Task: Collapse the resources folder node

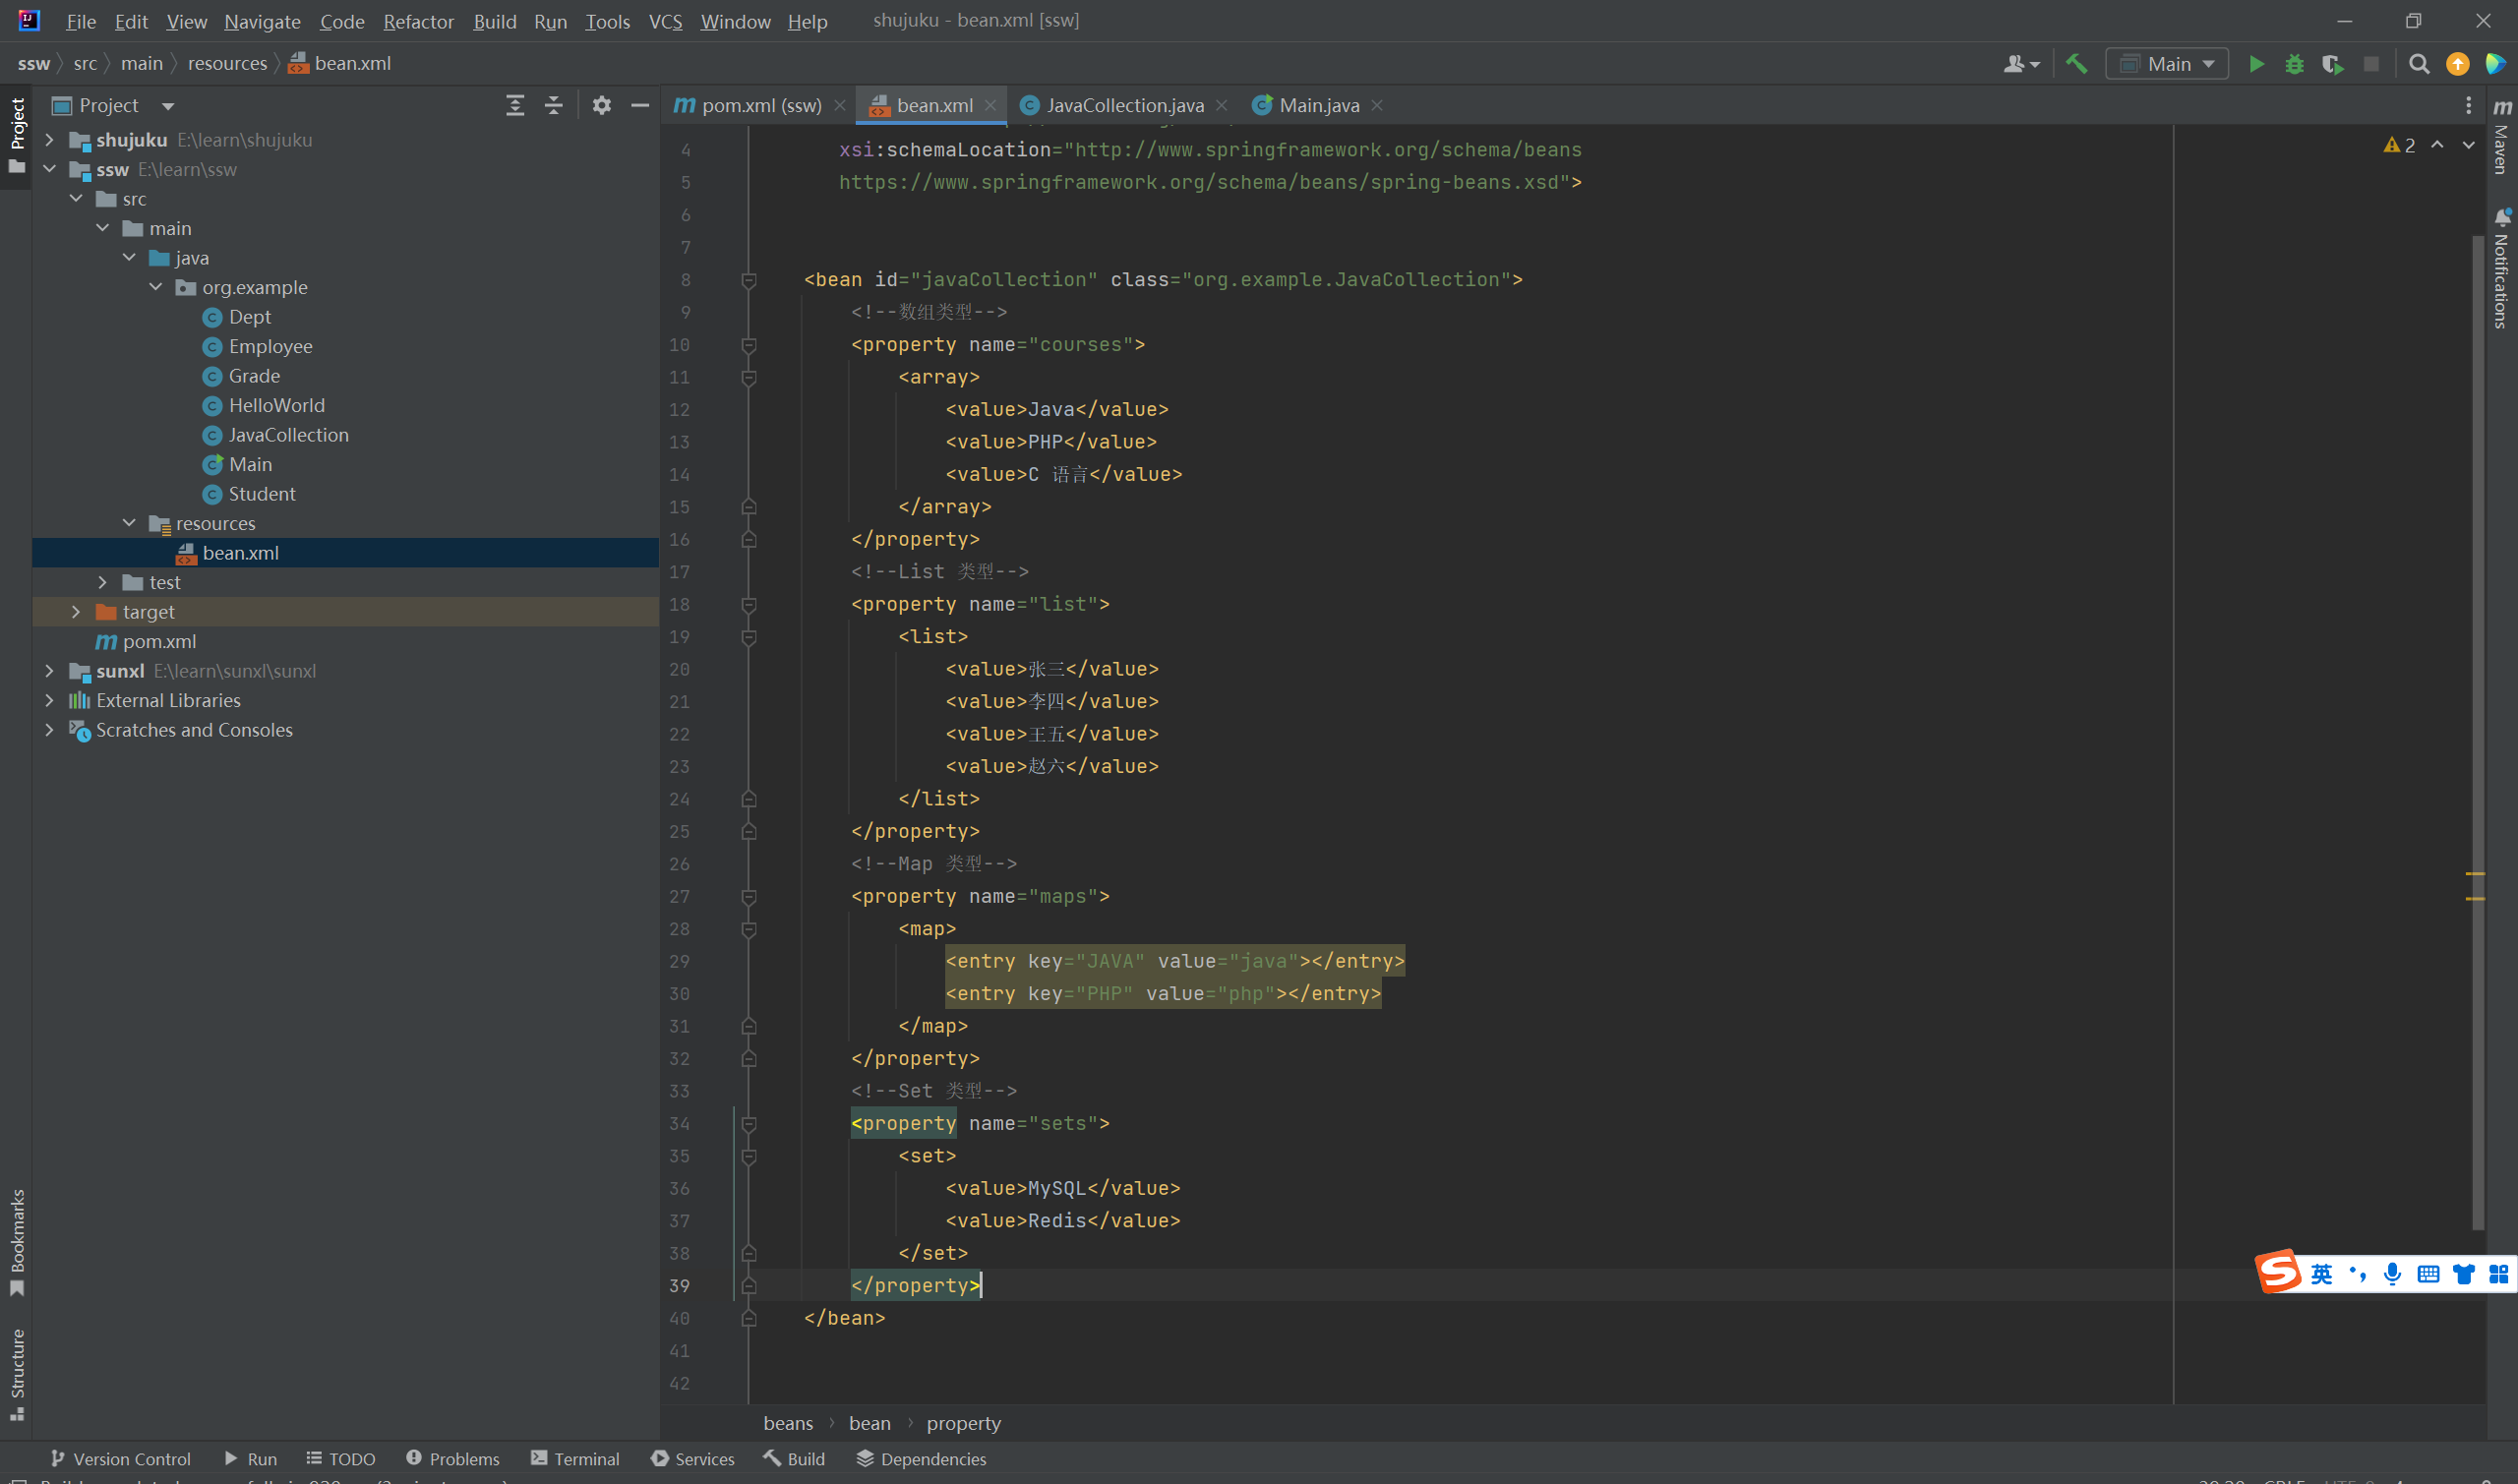Action: (129, 523)
